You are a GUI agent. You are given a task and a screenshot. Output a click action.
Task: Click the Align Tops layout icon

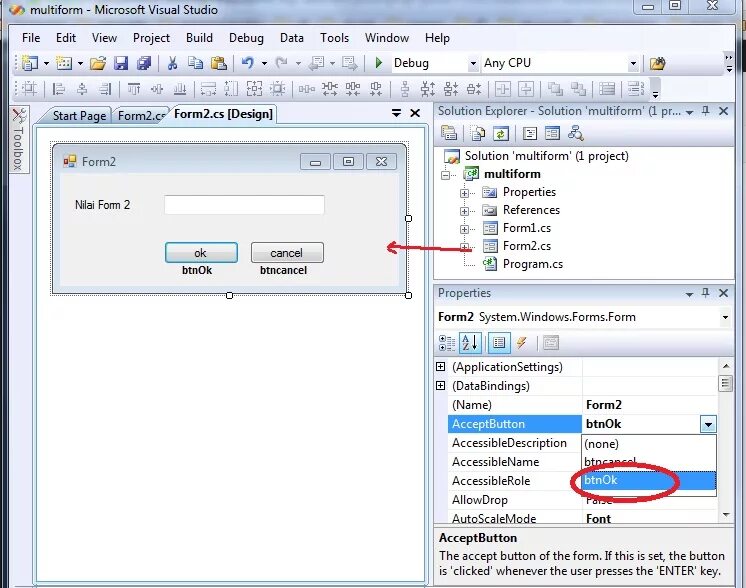pos(134,88)
